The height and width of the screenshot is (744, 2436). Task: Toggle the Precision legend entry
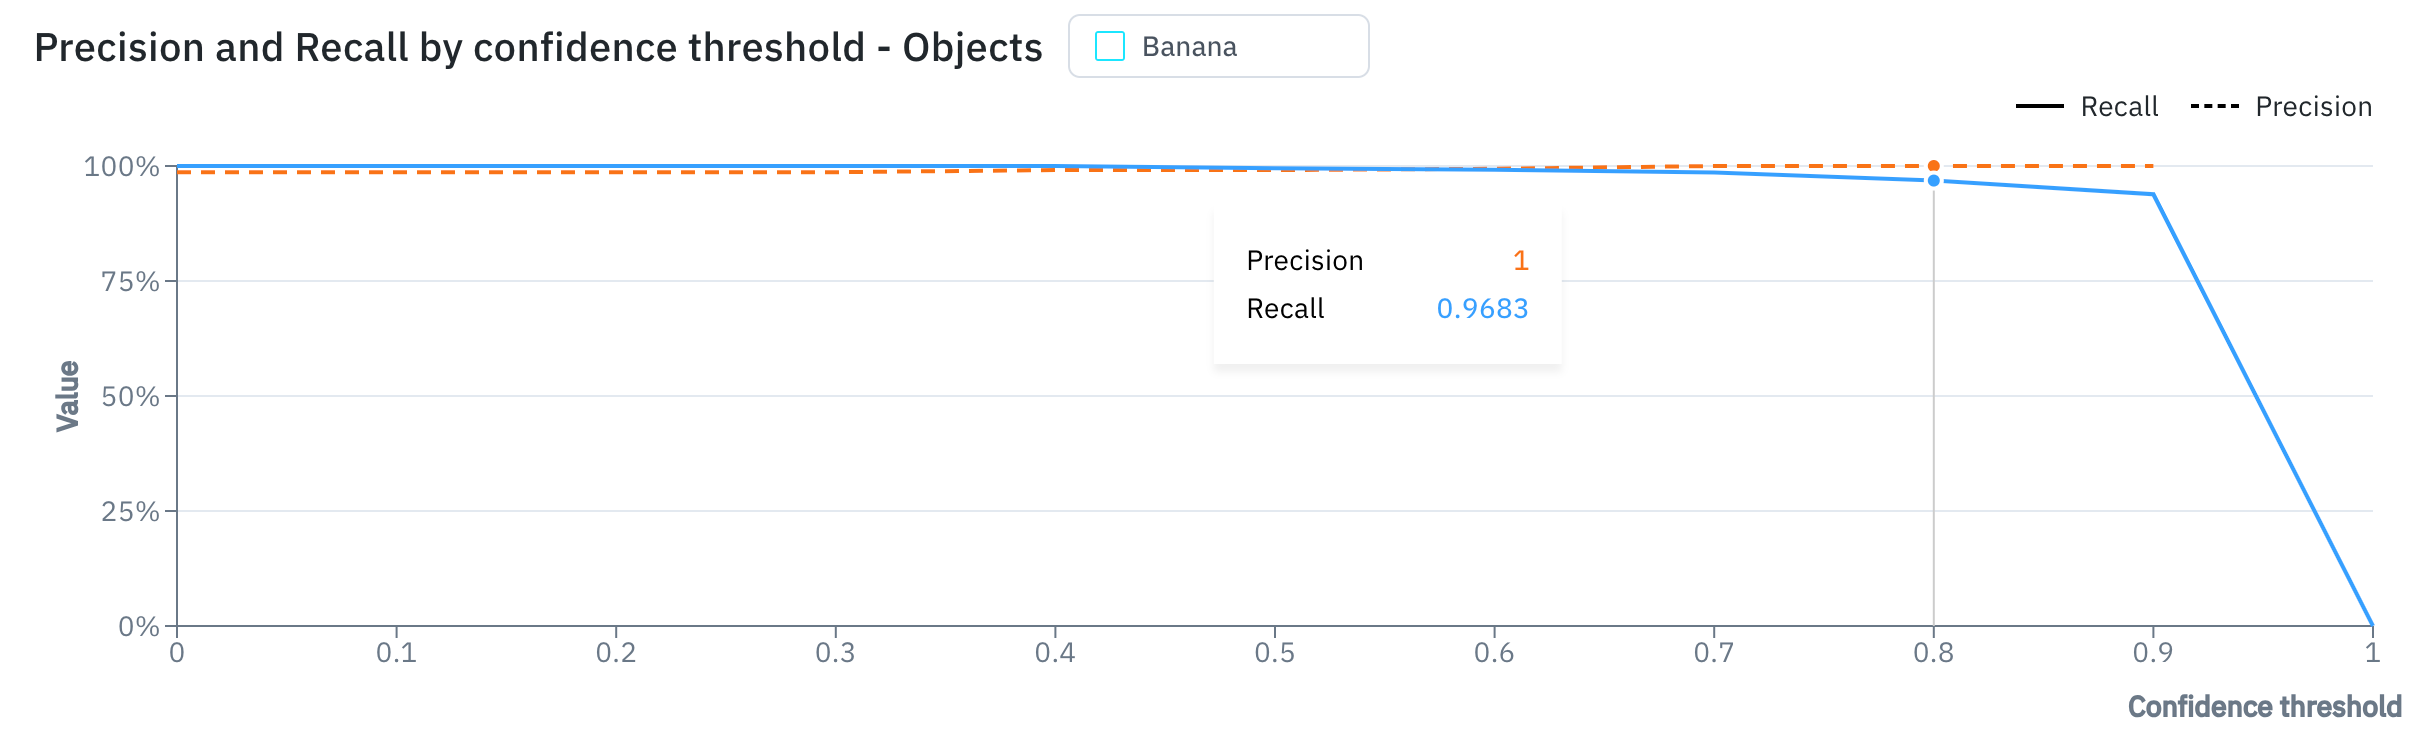[2281, 106]
